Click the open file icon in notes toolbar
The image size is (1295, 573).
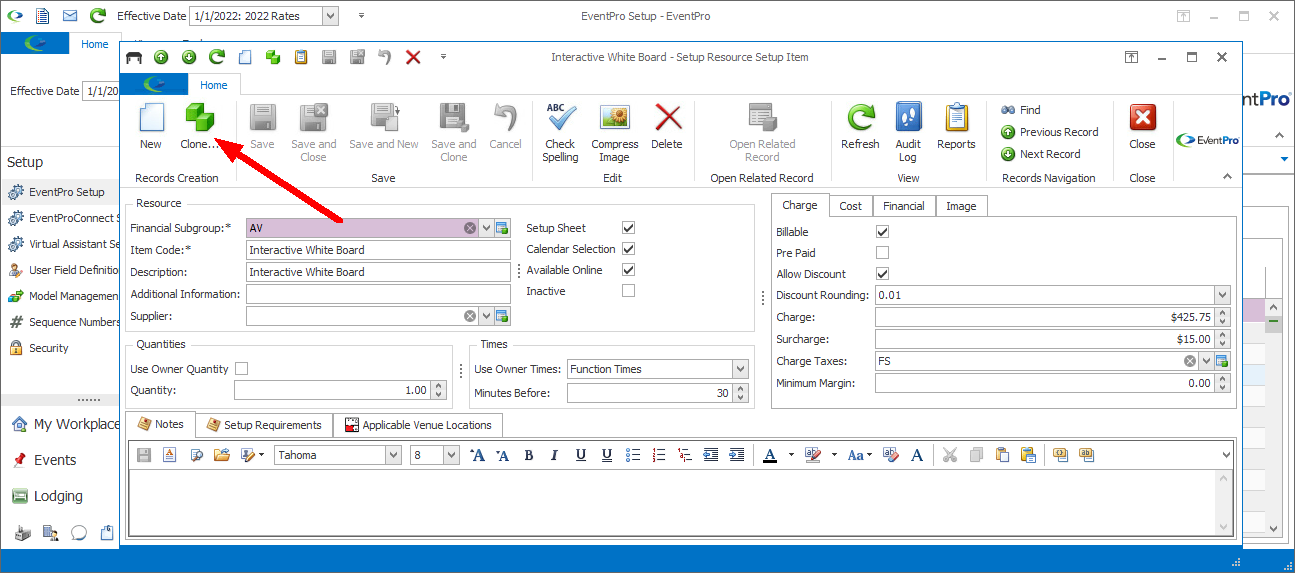pyautogui.click(x=221, y=455)
